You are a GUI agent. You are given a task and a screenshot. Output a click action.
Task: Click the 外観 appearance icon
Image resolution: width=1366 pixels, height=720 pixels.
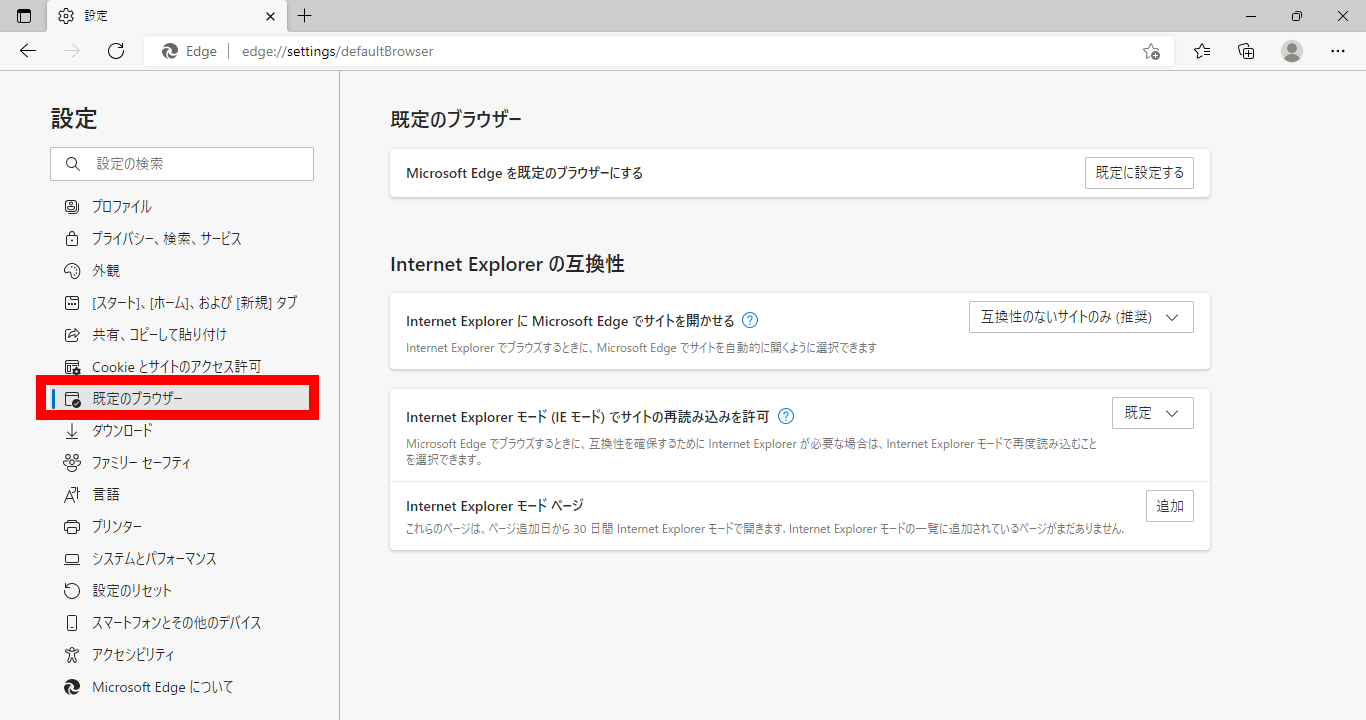(x=72, y=271)
